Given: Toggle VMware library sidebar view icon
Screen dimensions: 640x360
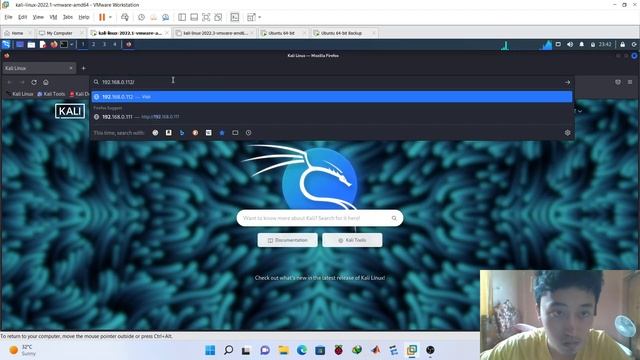Looking at the screenshot, I should click(x=182, y=17).
